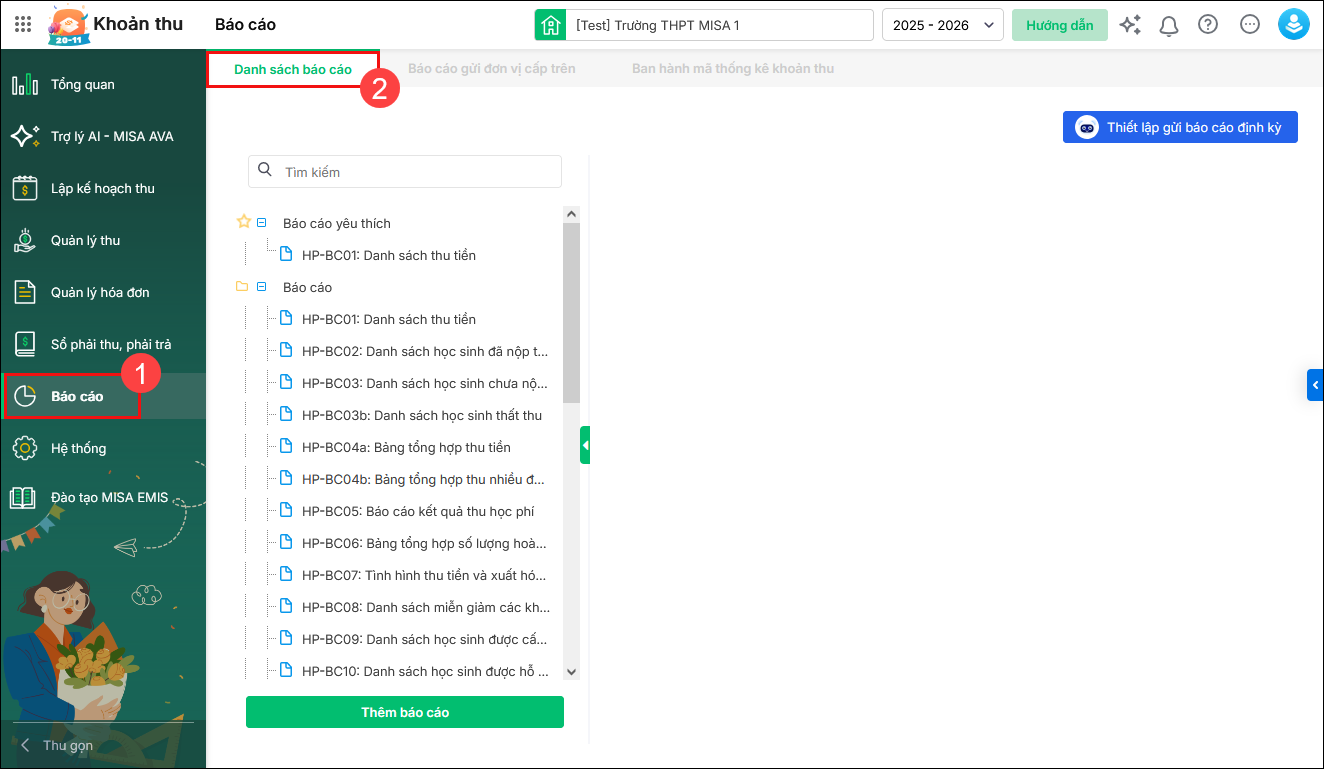
Task: Expand the blue side panel arrow
Action: pyautogui.click(x=1315, y=385)
